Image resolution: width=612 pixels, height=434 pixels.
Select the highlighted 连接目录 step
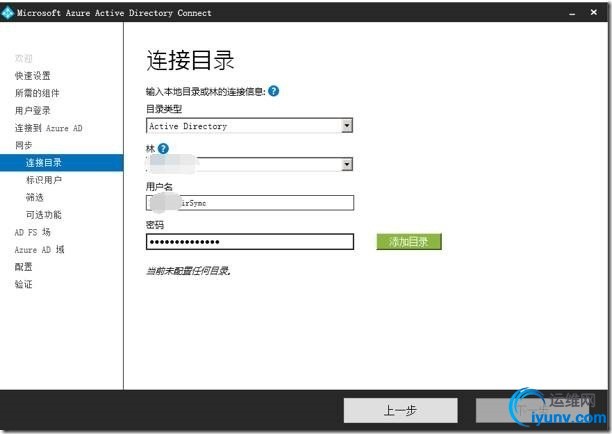pos(62,163)
